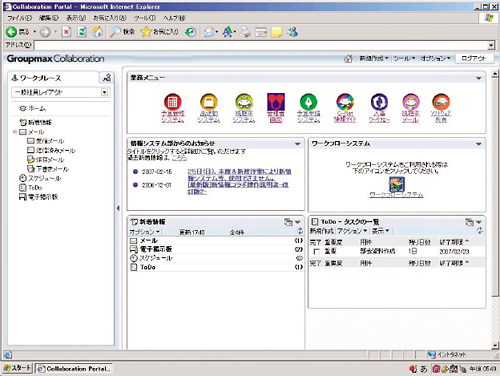Open the 一般社員レイアウト layout dropdown
The width and height of the screenshot is (500, 376).
[x=104, y=92]
